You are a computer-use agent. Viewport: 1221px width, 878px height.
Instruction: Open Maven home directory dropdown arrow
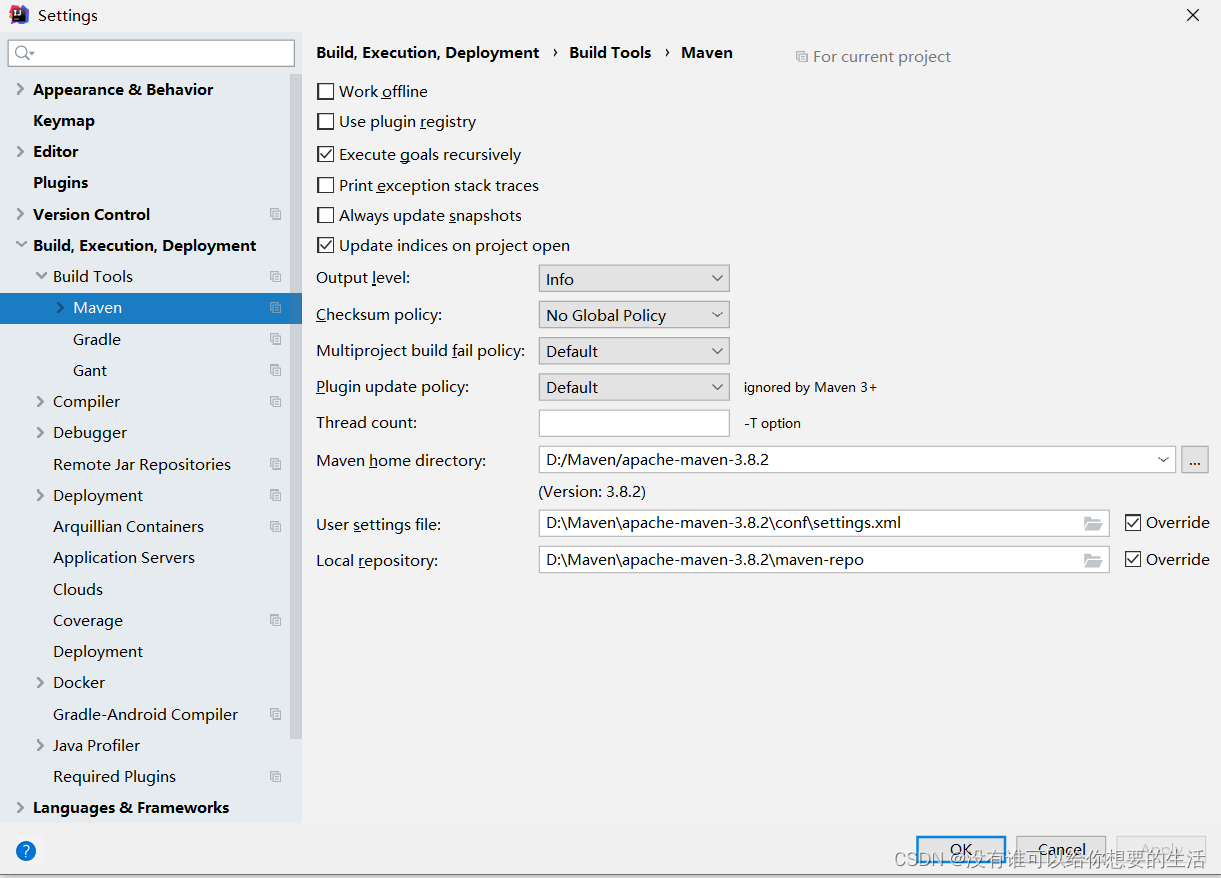point(1163,460)
